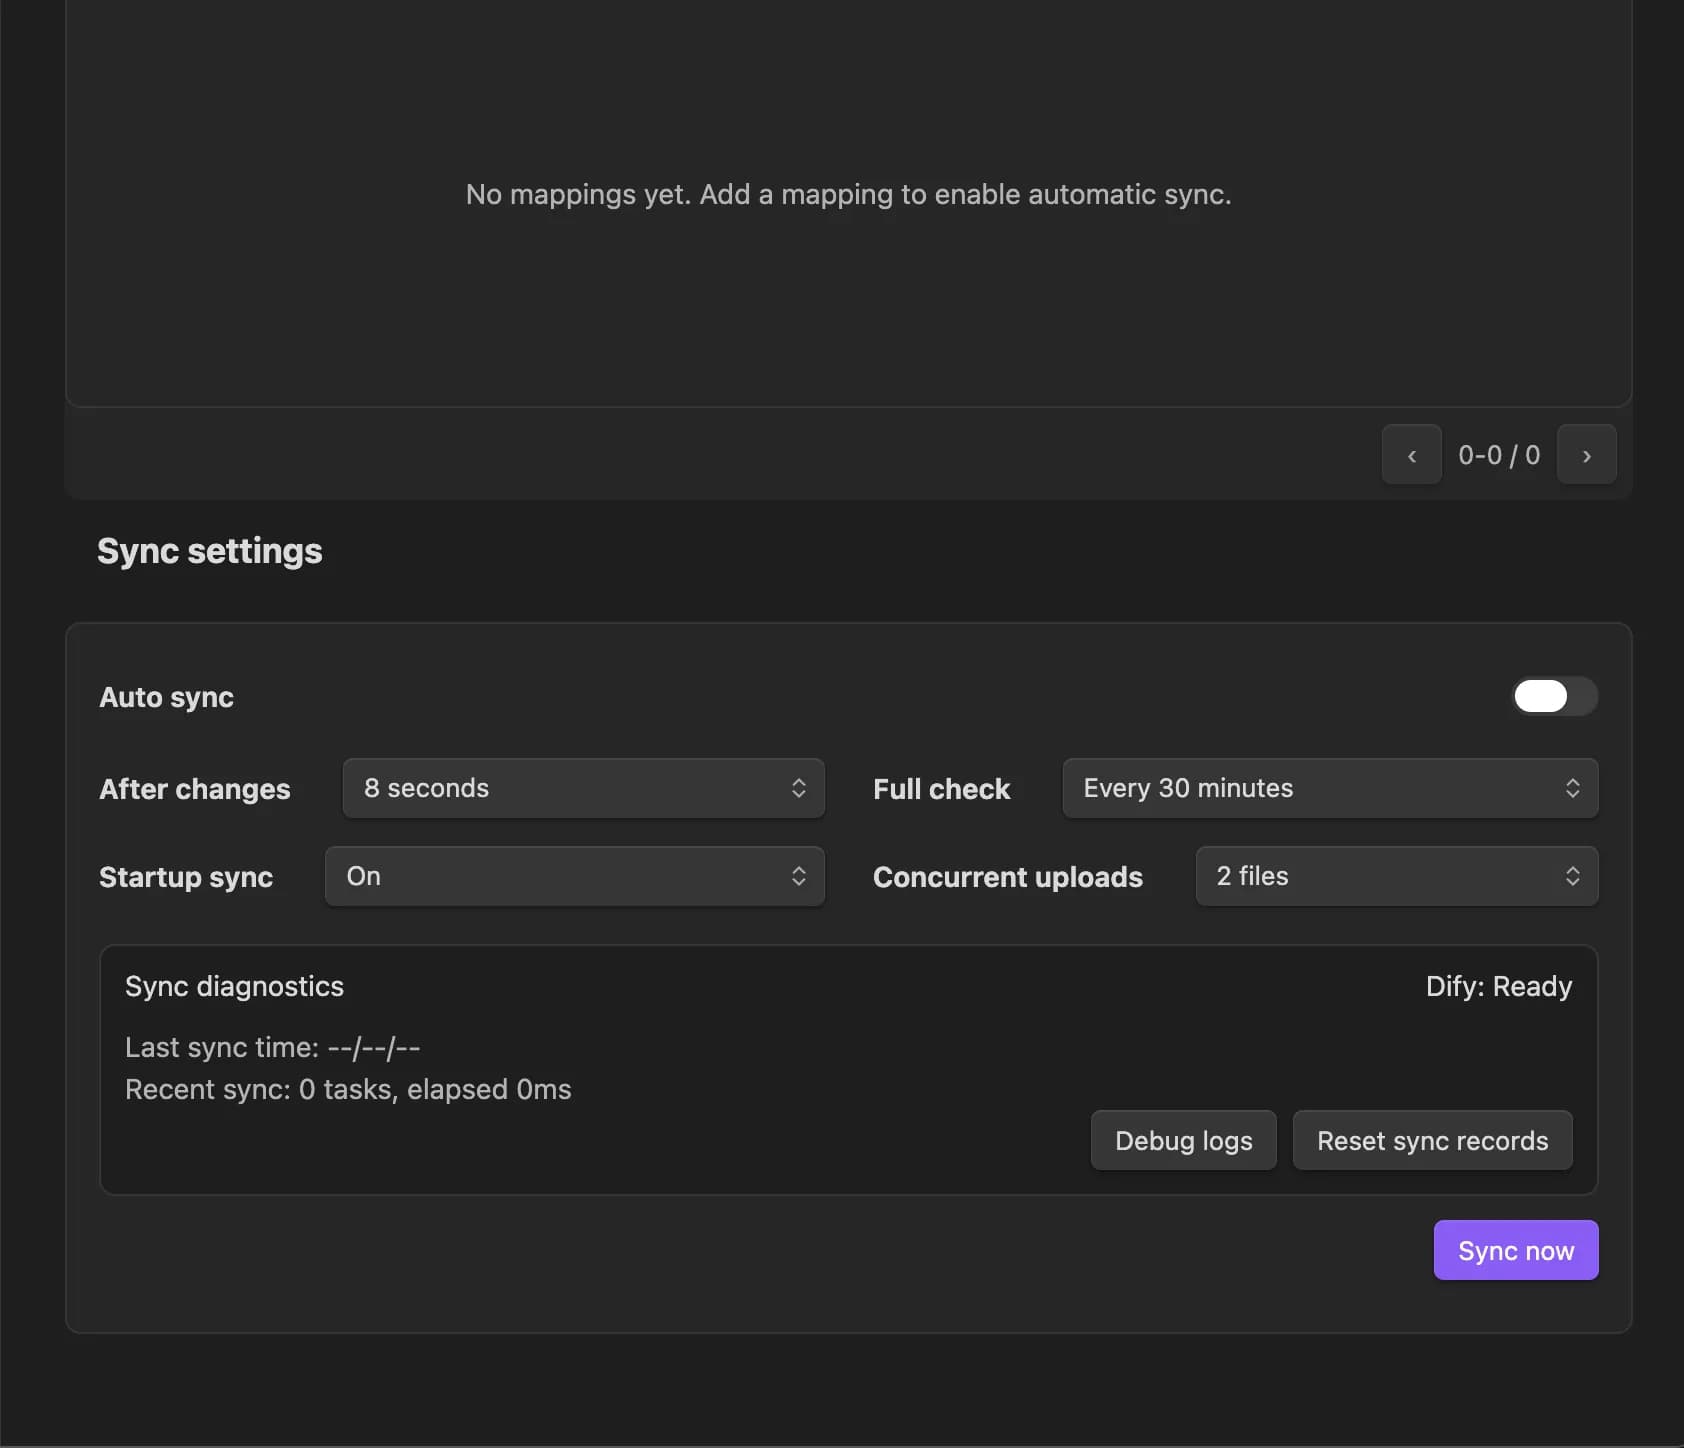1684x1448 pixels.
Task: Open the Concurrent uploads dropdown
Action: pyautogui.click(x=1396, y=876)
